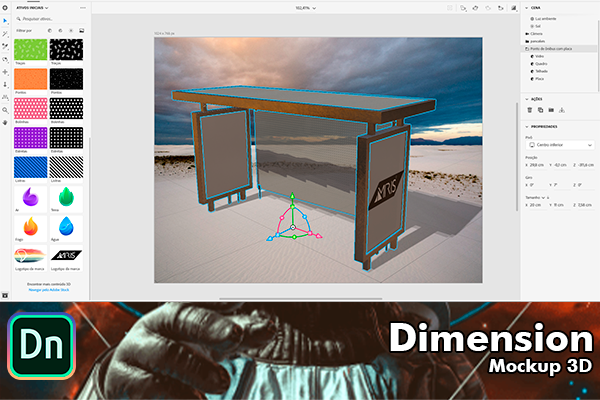
Task: Open the Centro inferior pivot dropdown
Action: 560,145
